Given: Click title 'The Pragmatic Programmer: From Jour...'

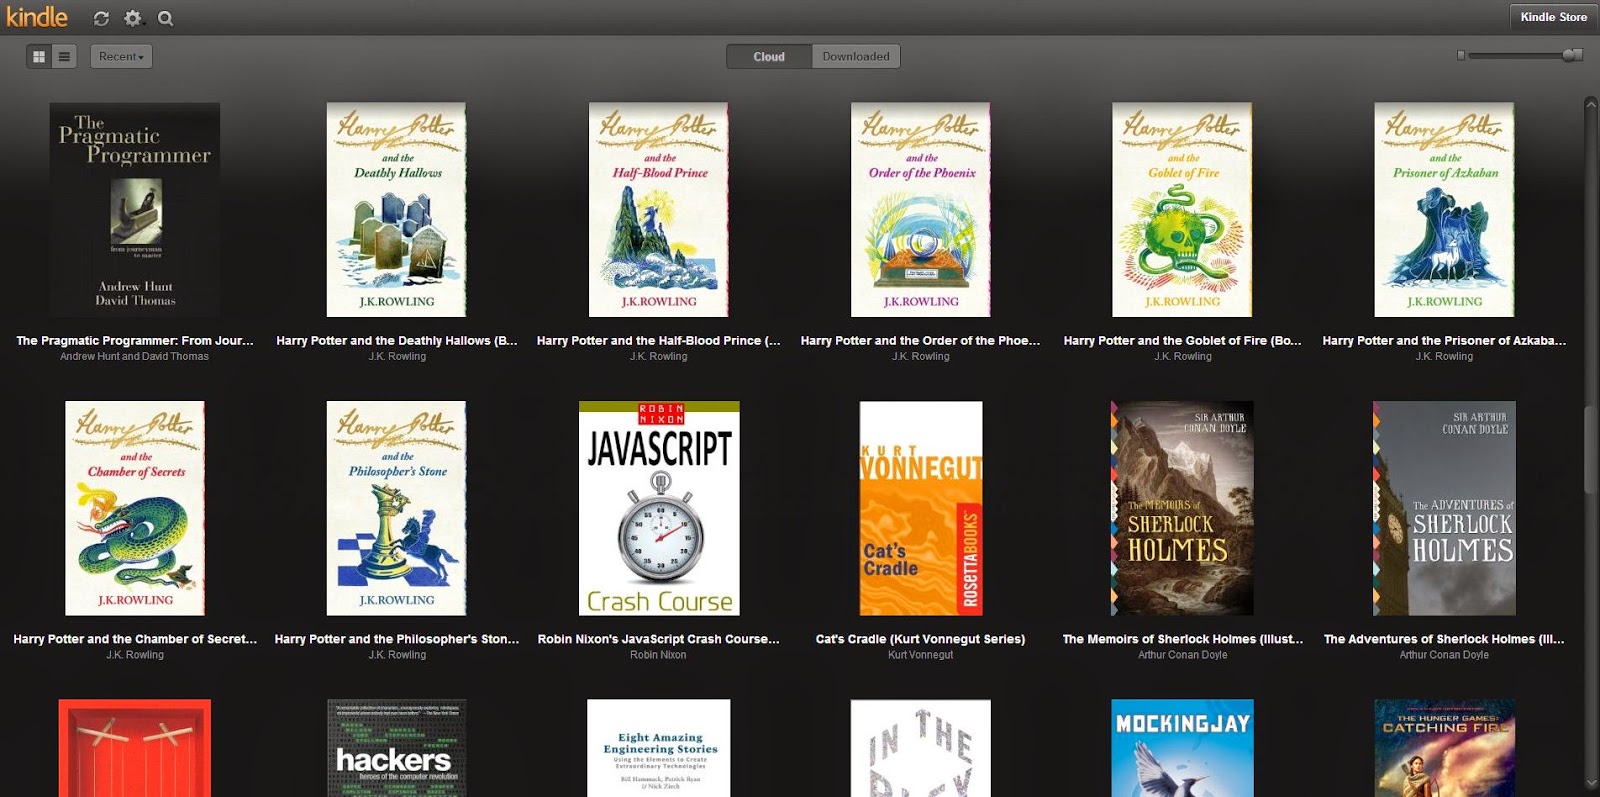Looking at the screenshot, I should 135,341.
